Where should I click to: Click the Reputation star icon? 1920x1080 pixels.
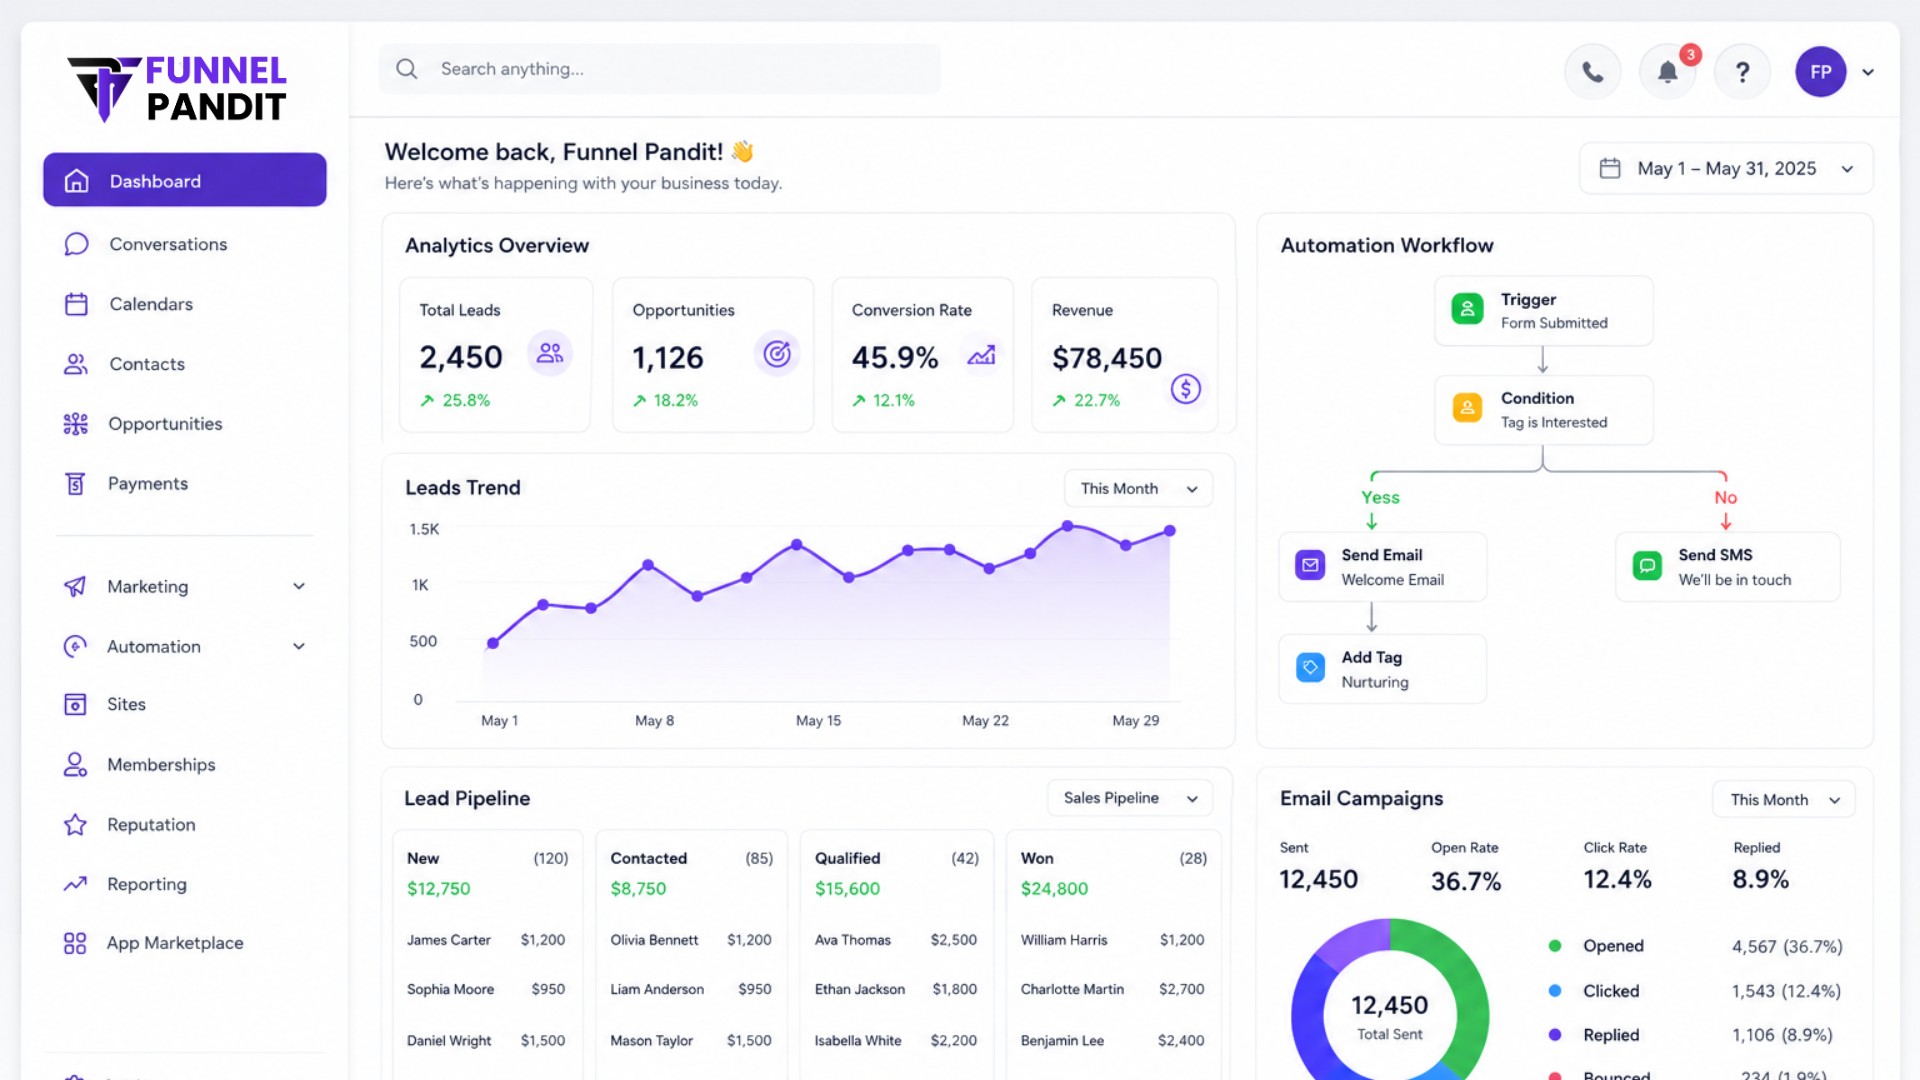75,824
